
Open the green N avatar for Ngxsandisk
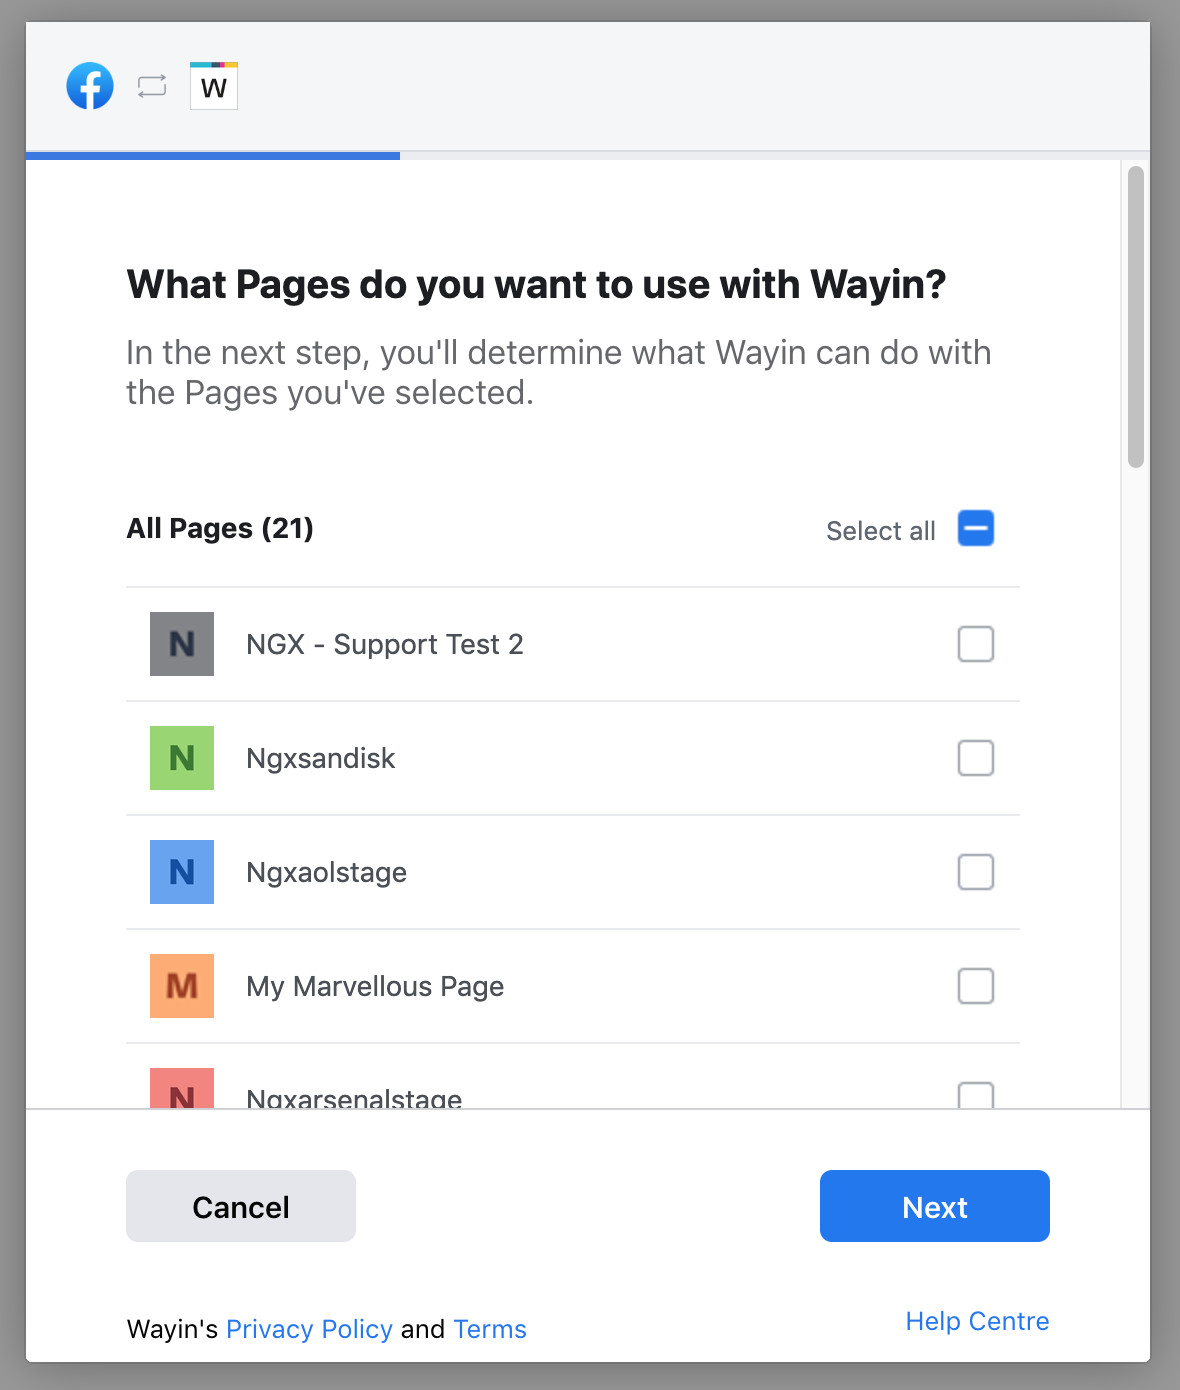tap(182, 758)
